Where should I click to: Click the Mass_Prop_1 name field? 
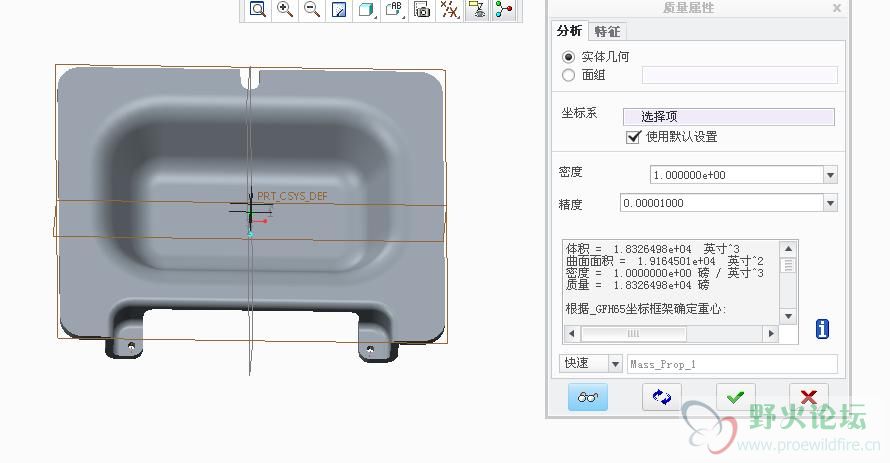[x=732, y=364]
